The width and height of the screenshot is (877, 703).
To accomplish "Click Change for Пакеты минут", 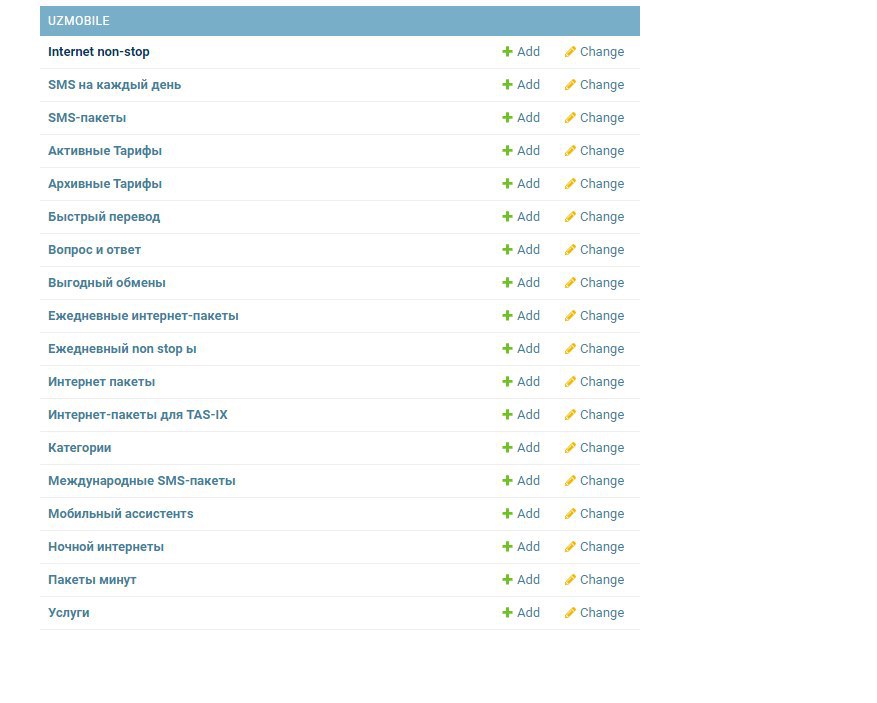I will [x=594, y=579].
